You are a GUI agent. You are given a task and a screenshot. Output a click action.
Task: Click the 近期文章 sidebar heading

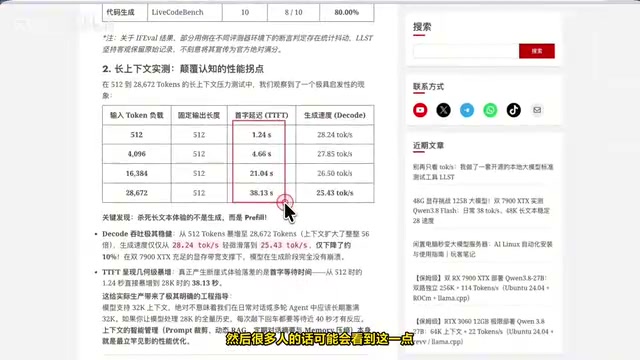[428, 145]
